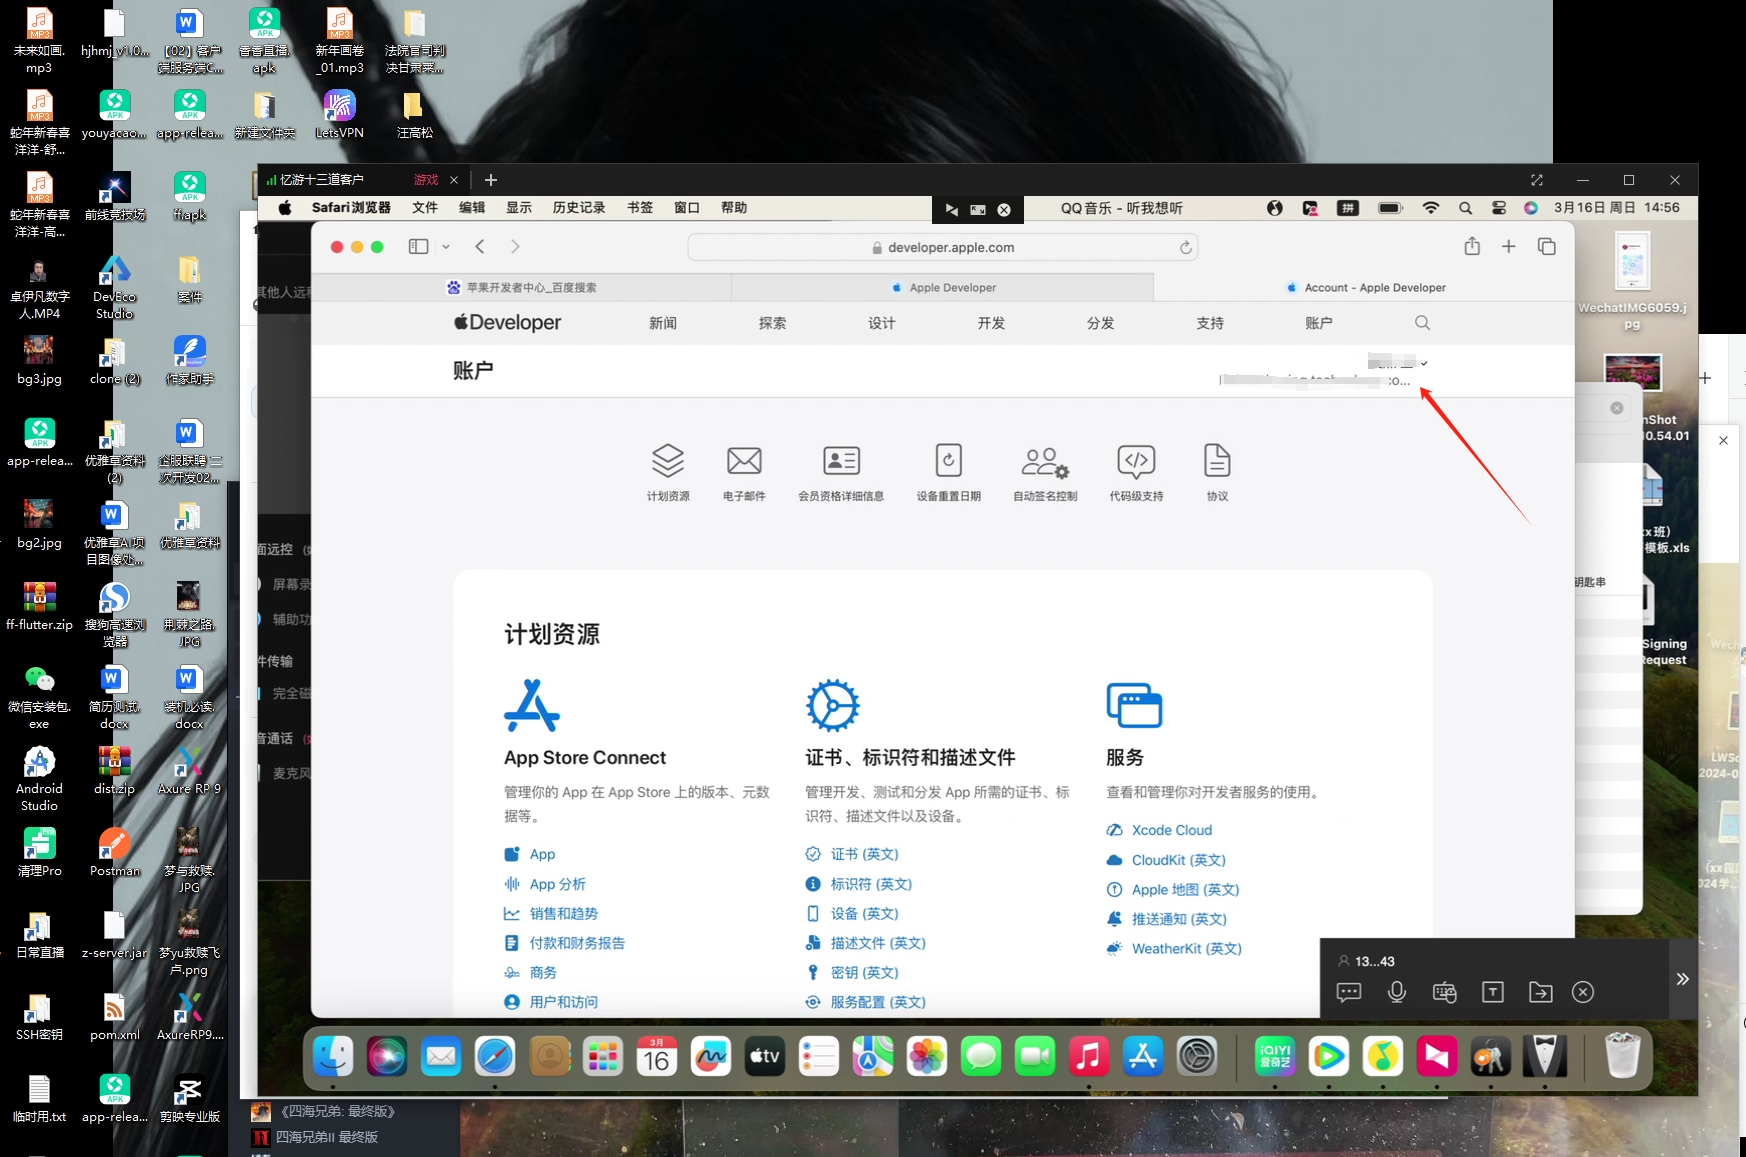This screenshot has width=1746, height=1157.
Task: Select the Android Studio desktop icon
Action: pyautogui.click(x=39, y=779)
